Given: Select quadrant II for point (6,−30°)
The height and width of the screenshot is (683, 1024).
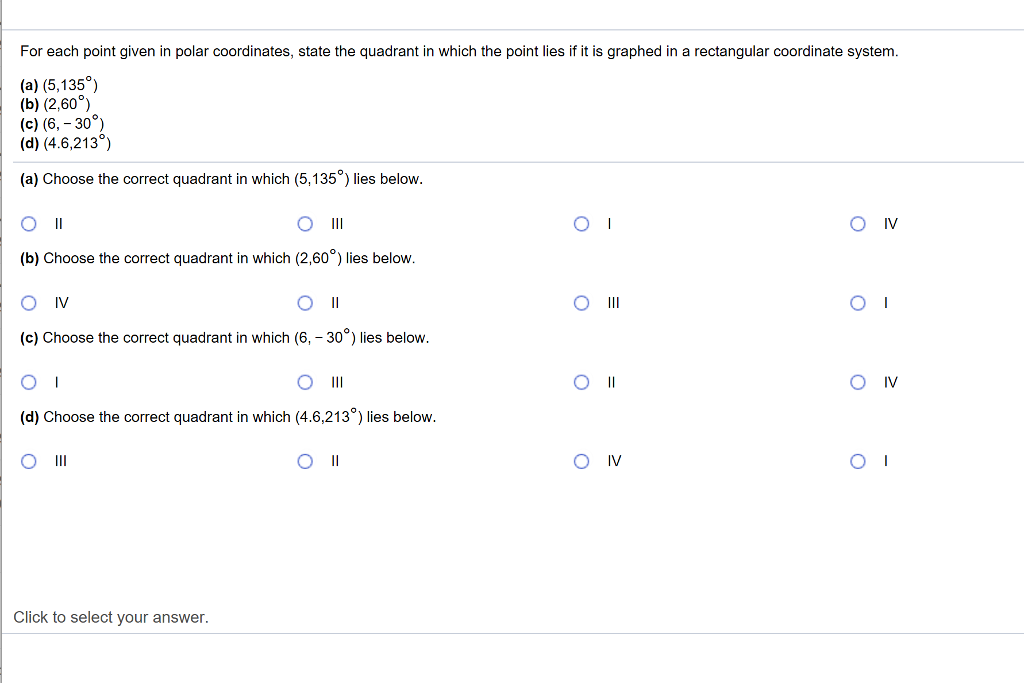Looking at the screenshot, I should [x=581, y=382].
